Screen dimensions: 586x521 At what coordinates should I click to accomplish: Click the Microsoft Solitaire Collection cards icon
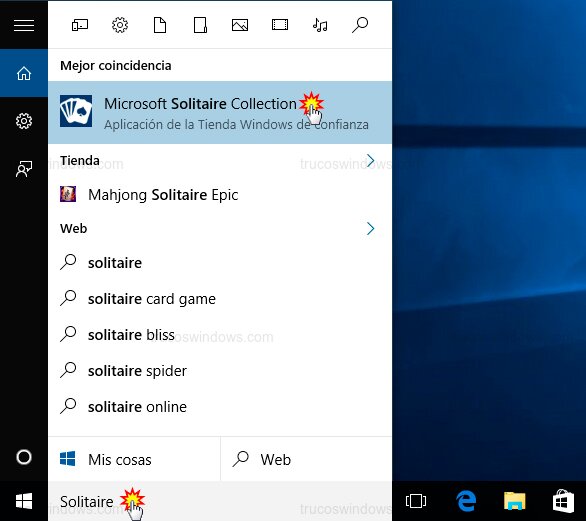[76, 111]
